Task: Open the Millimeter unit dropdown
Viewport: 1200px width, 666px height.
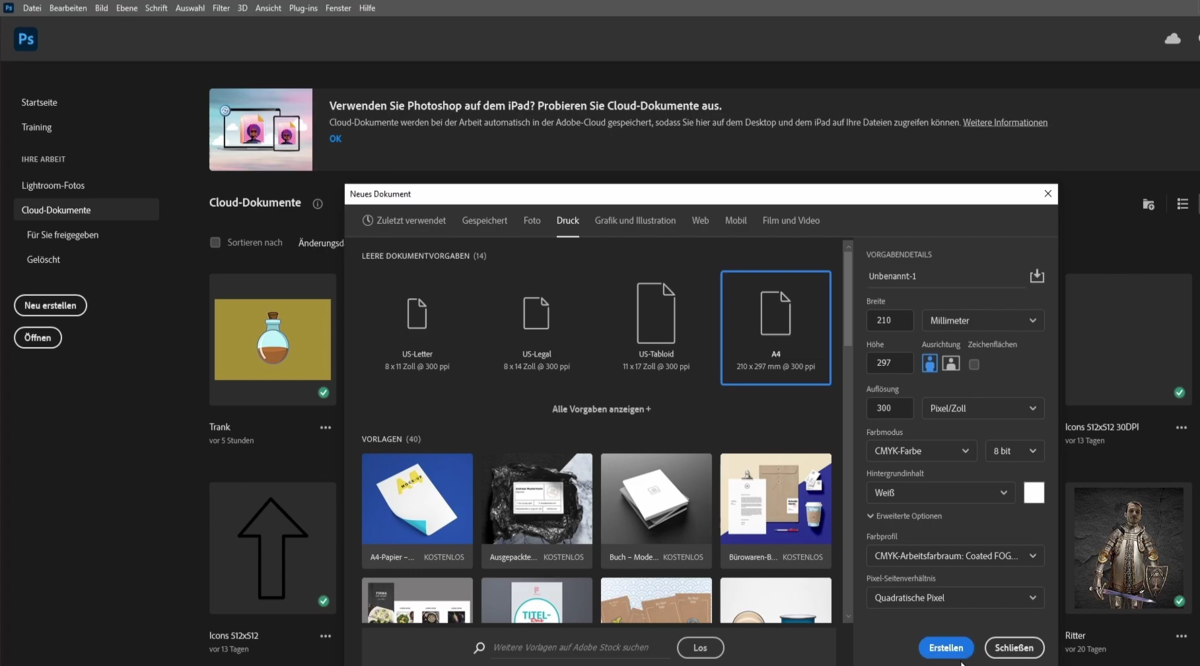Action: click(983, 320)
